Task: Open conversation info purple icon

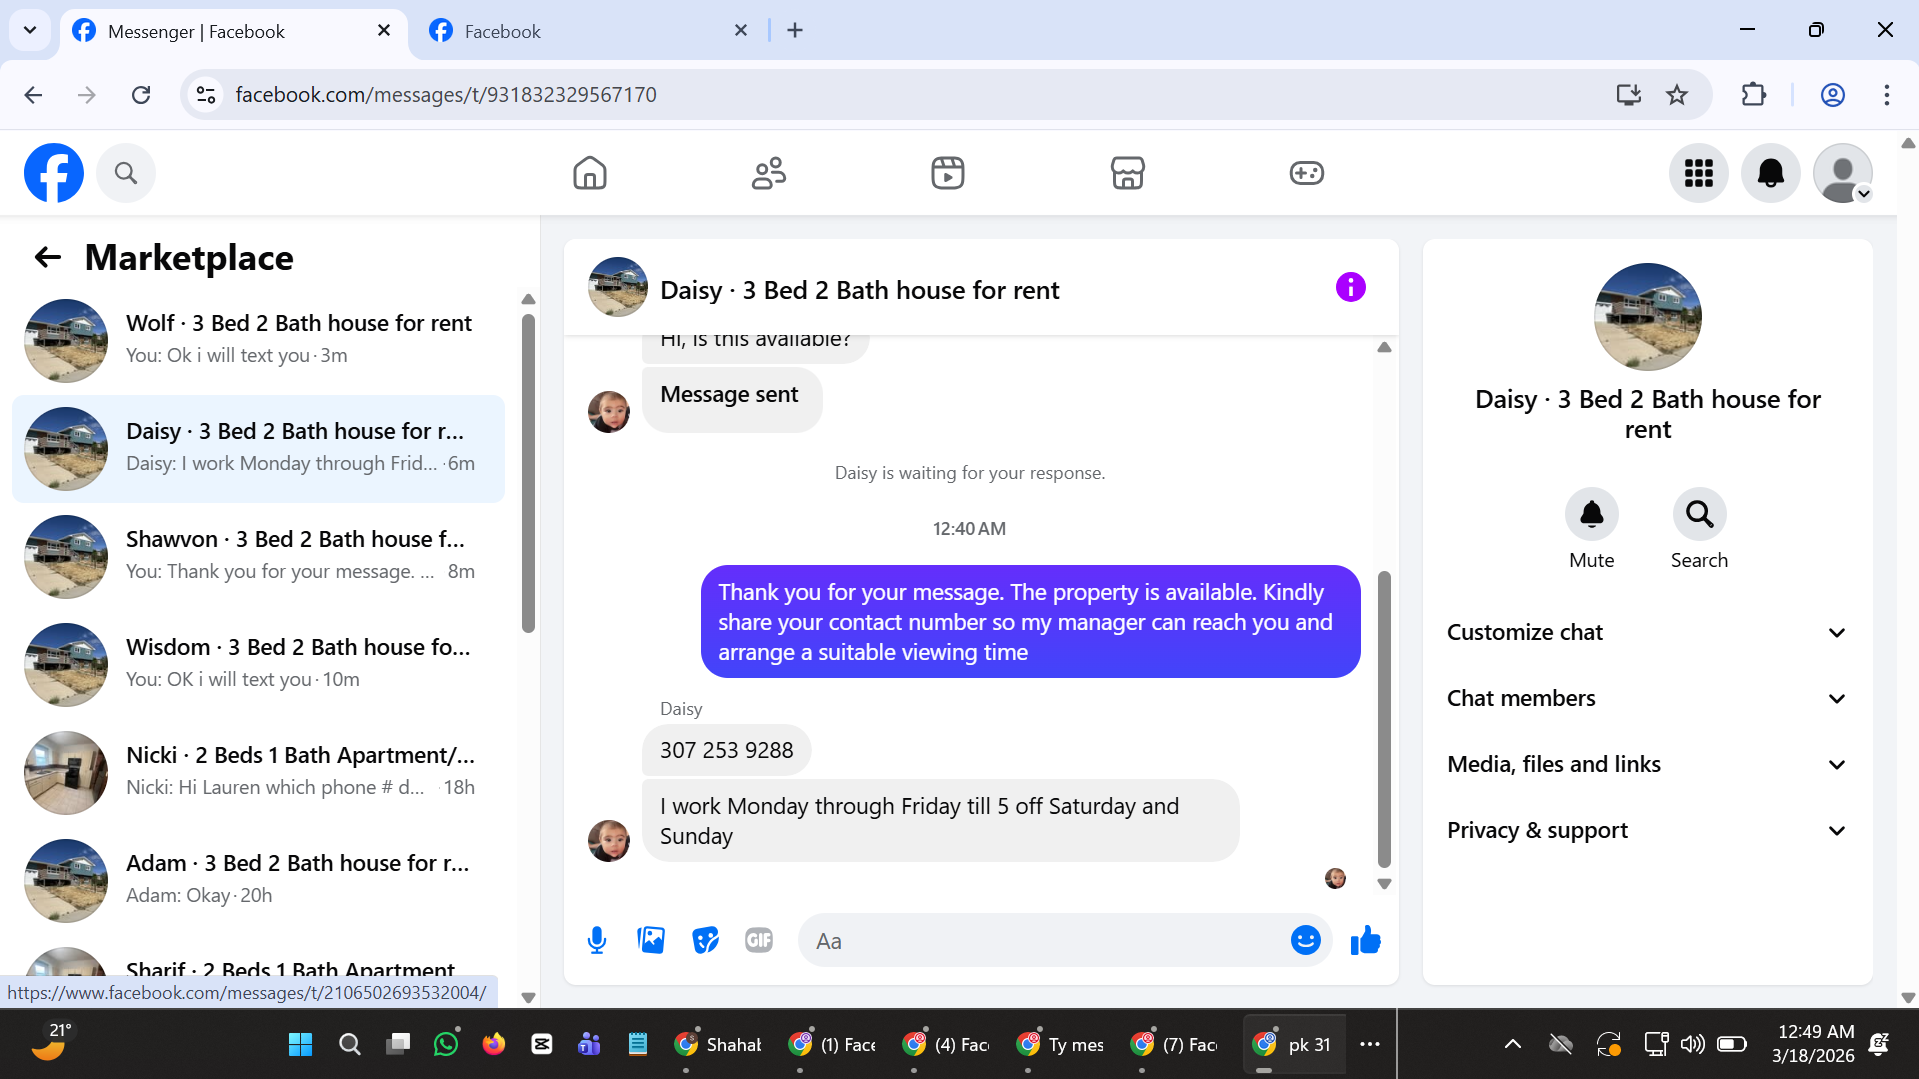Action: click(x=1350, y=288)
